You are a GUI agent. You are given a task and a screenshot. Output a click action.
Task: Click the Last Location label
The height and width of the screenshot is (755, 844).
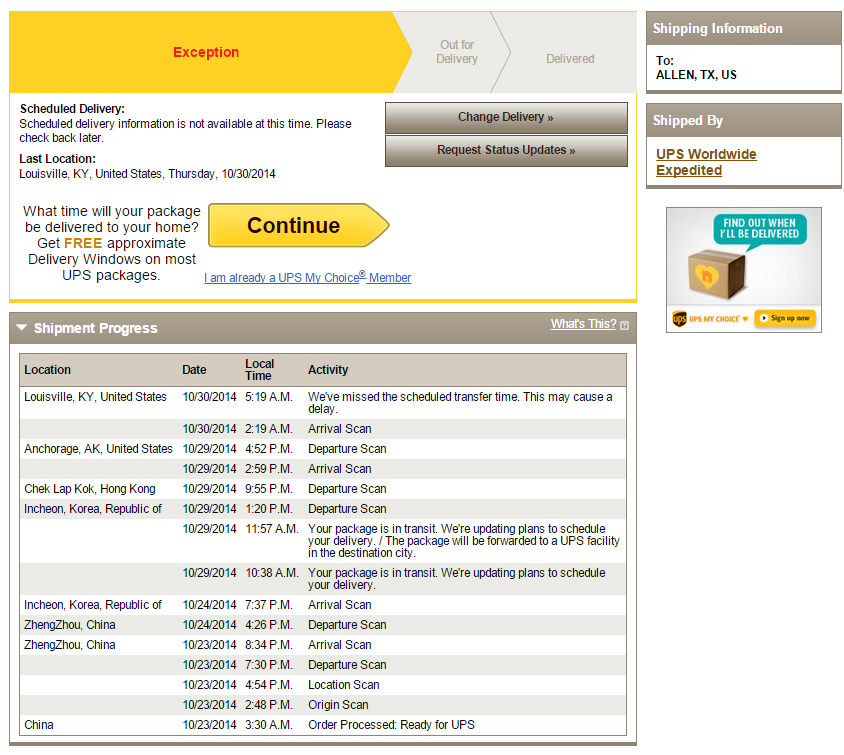point(58,159)
